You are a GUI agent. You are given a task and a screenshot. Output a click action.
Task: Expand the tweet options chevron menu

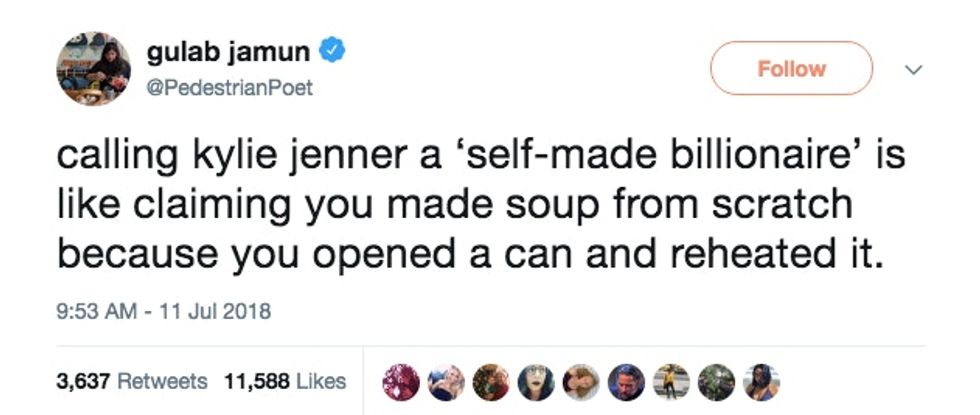click(911, 70)
